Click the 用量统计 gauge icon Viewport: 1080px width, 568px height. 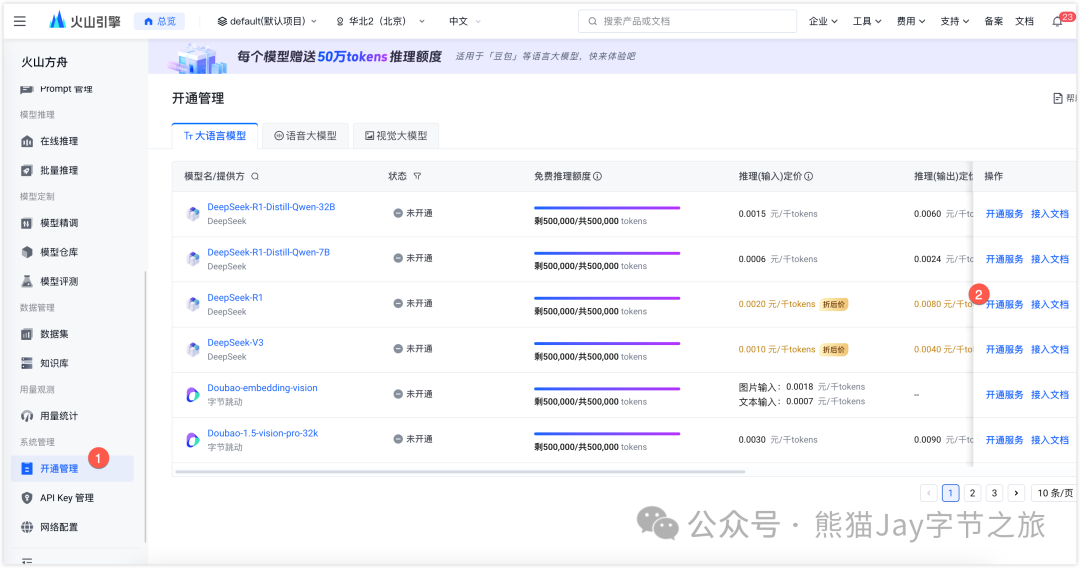(x=27, y=416)
